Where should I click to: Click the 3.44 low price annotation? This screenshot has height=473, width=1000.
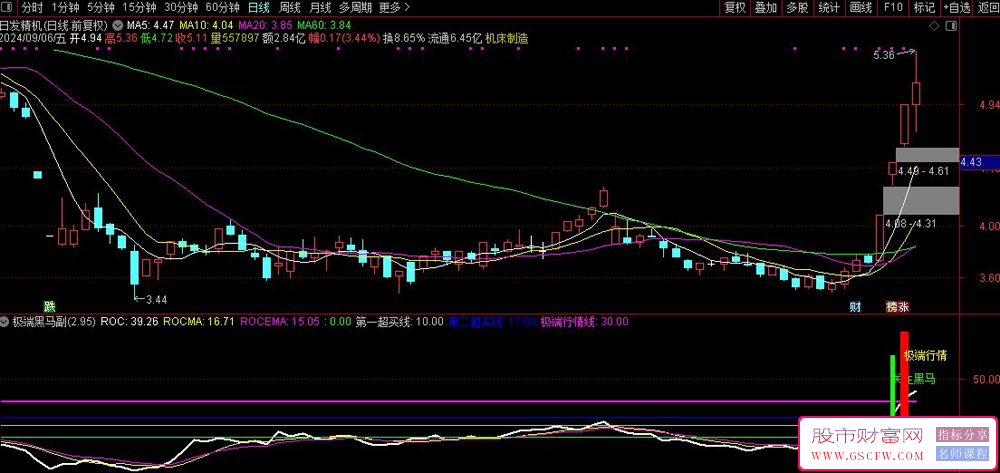[x=156, y=299]
